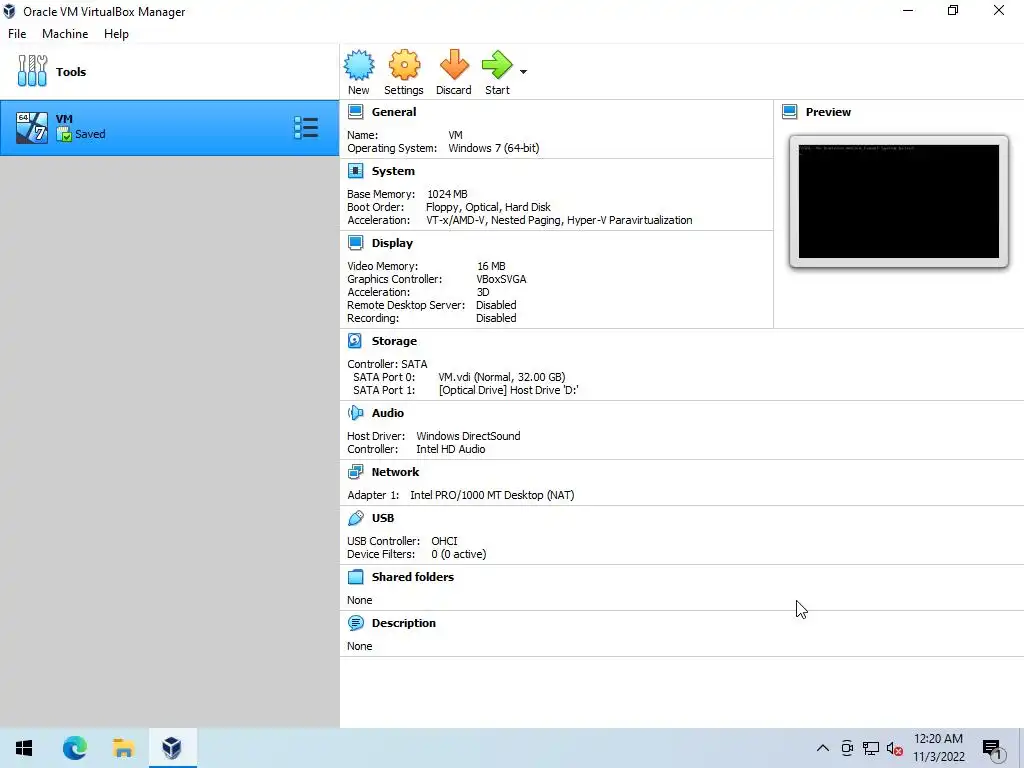
Task: Open File Explorer from taskbar
Action: [x=123, y=748]
